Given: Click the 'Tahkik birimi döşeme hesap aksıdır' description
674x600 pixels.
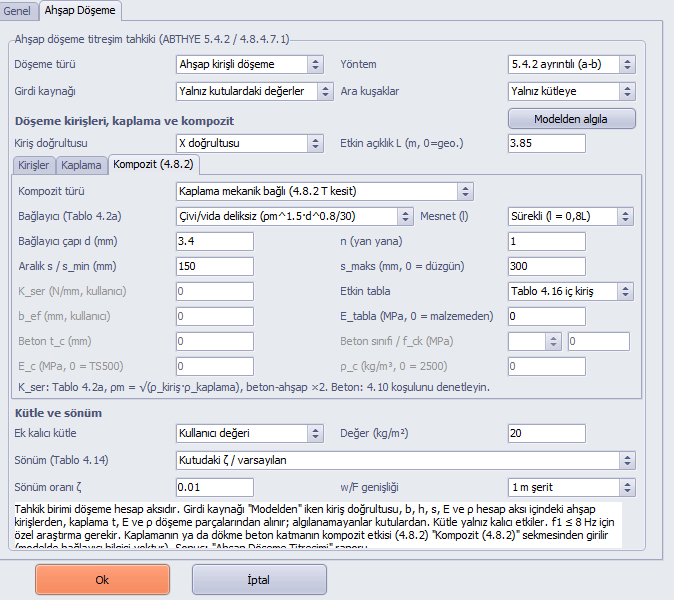Looking at the screenshot, I should coord(318,525).
